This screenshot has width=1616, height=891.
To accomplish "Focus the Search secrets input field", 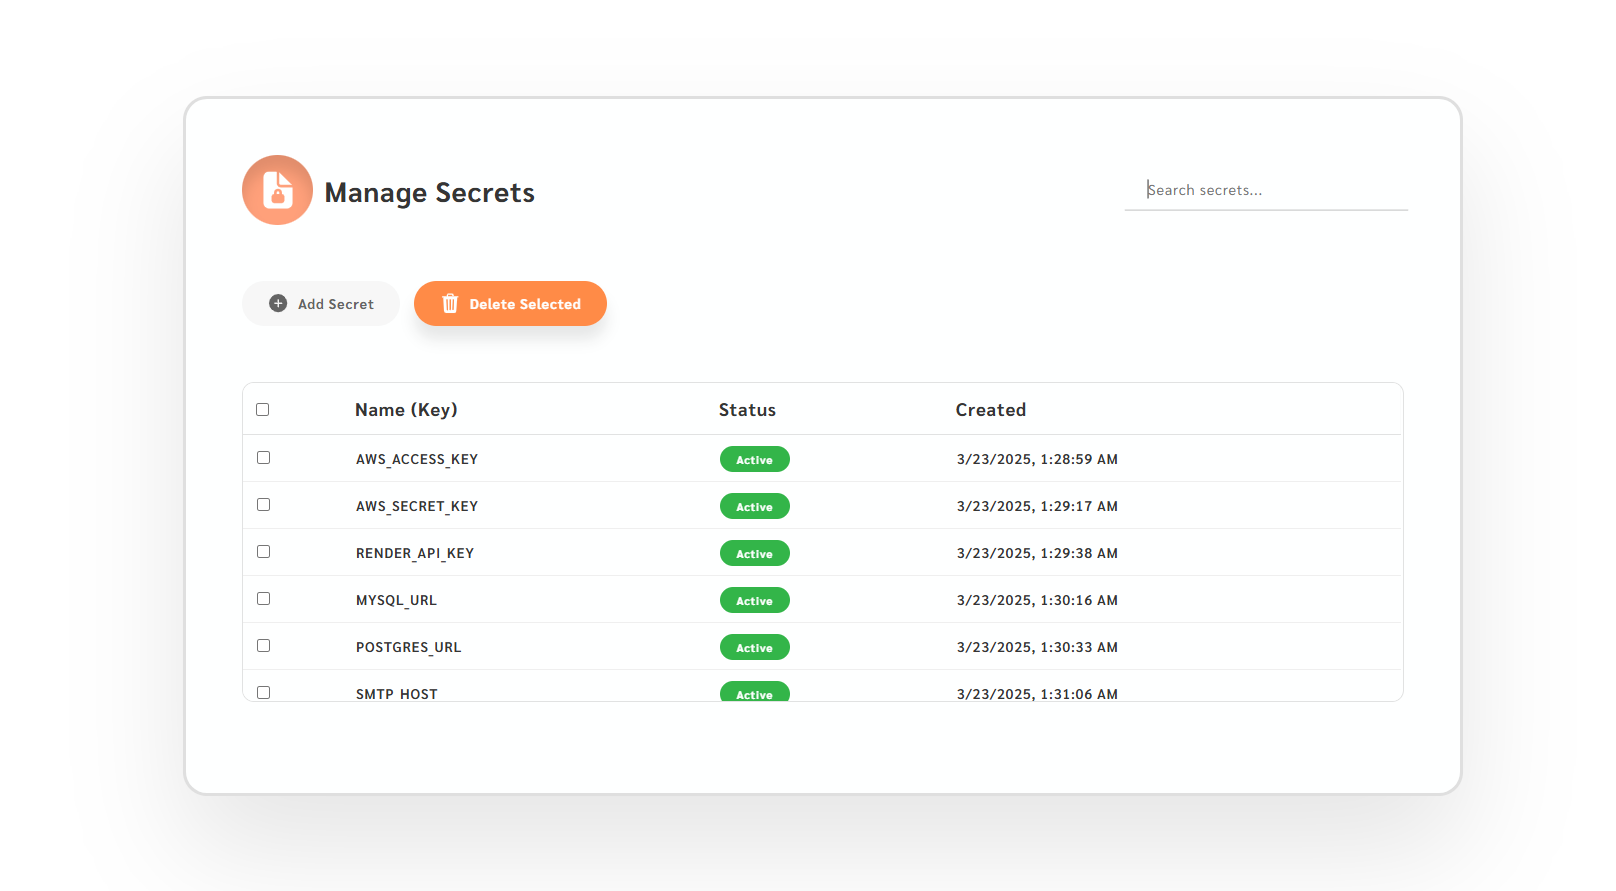I will (1266, 190).
